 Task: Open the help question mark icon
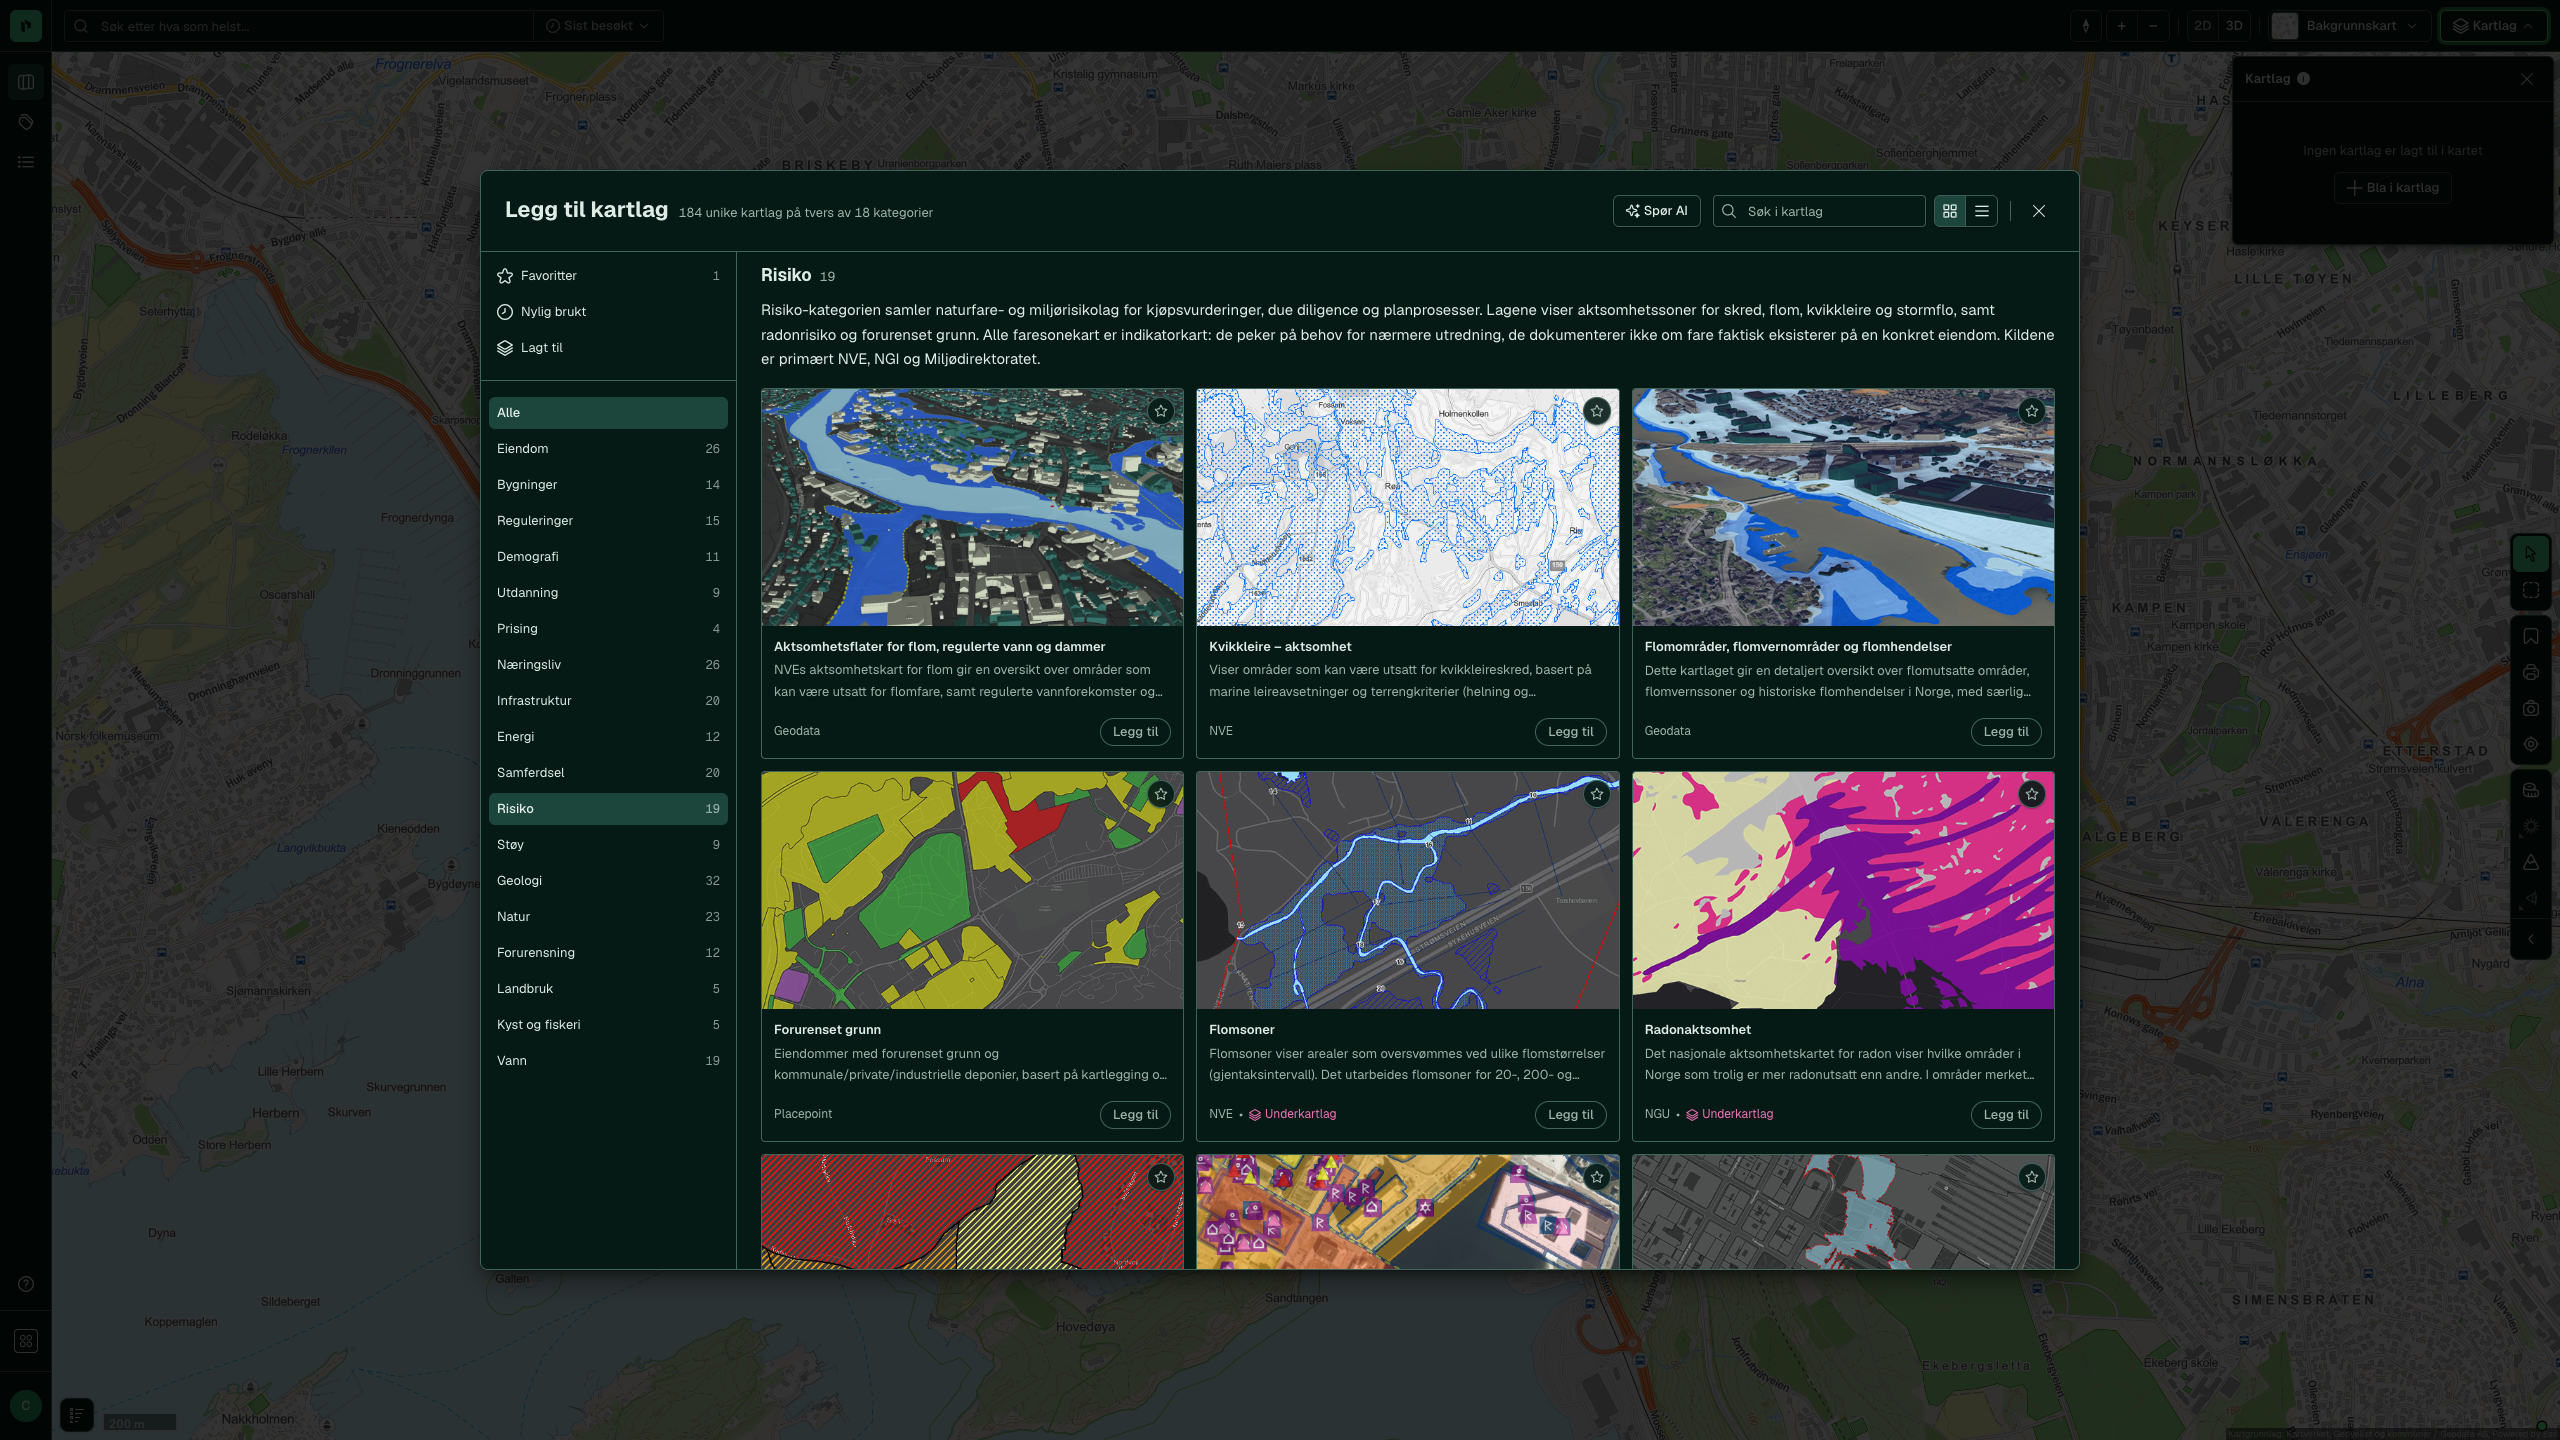26,1284
